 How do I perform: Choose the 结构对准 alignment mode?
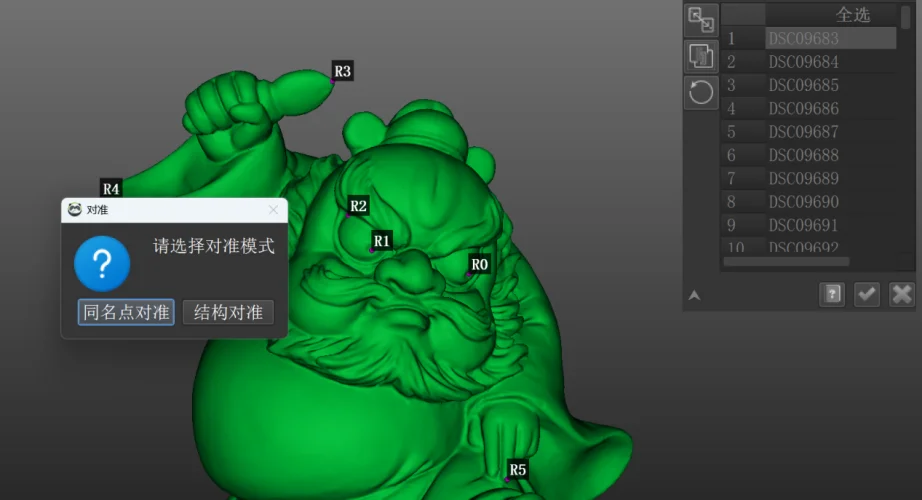coord(228,312)
